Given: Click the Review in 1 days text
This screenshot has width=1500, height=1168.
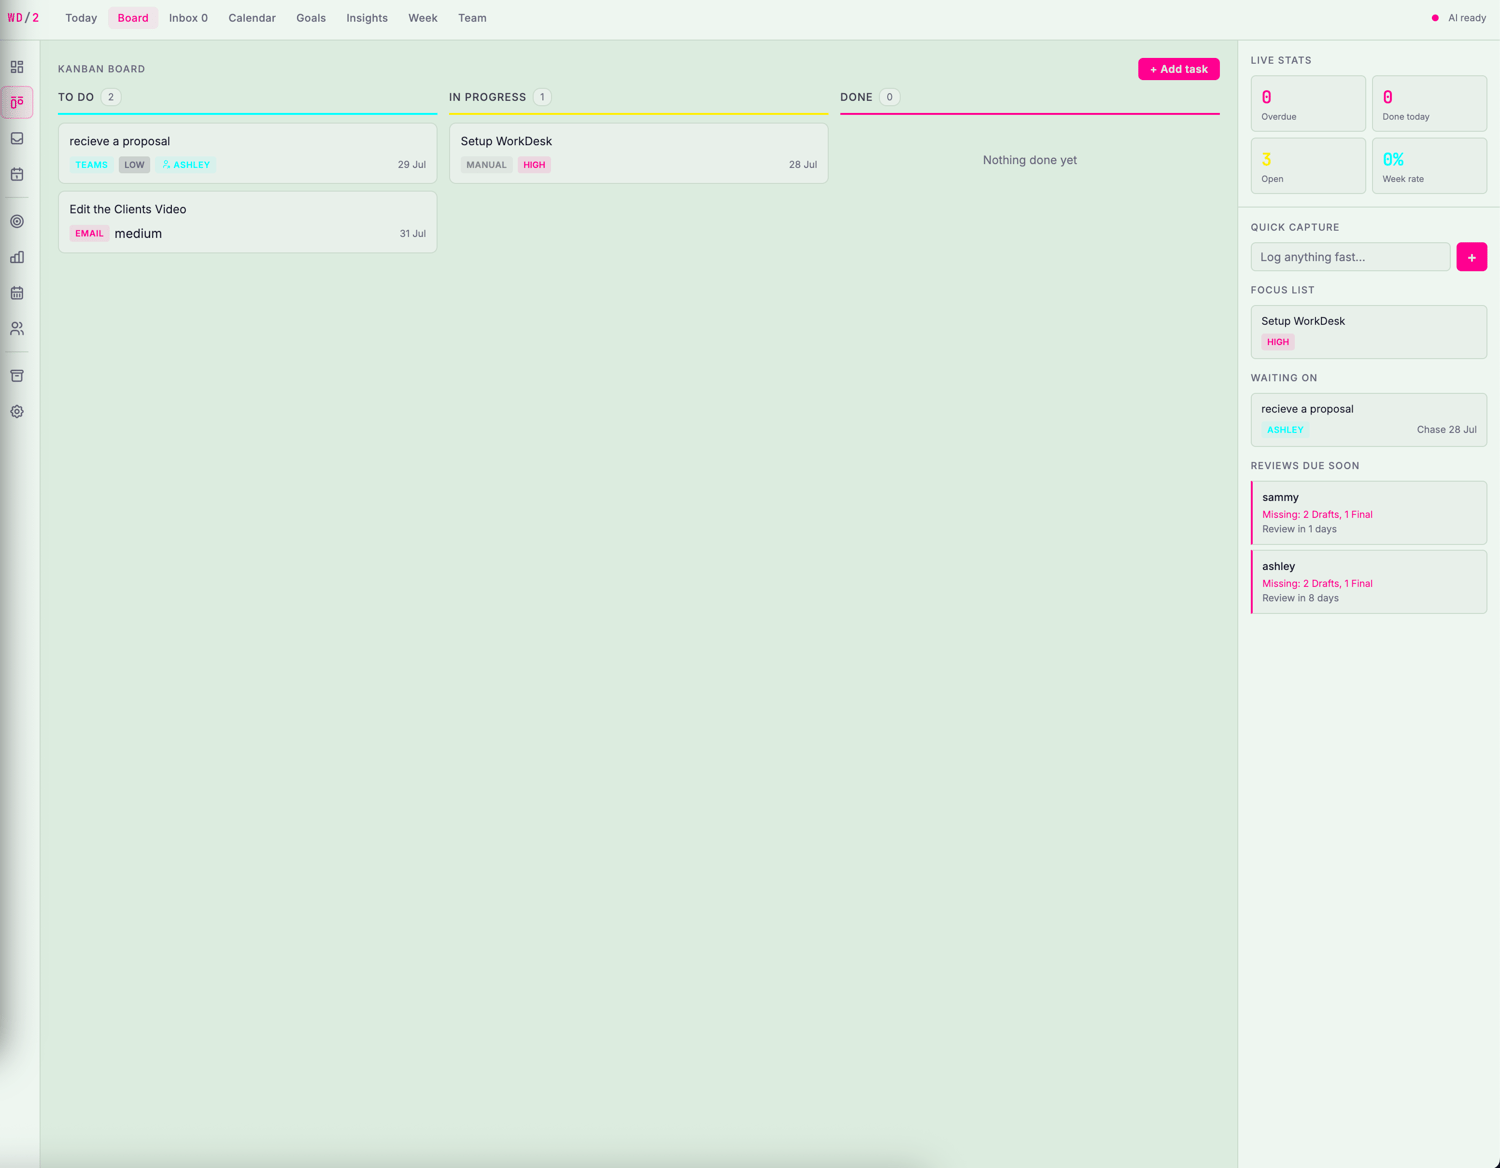Looking at the screenshot, I should pyautogui.click(x=1299, y=529).
